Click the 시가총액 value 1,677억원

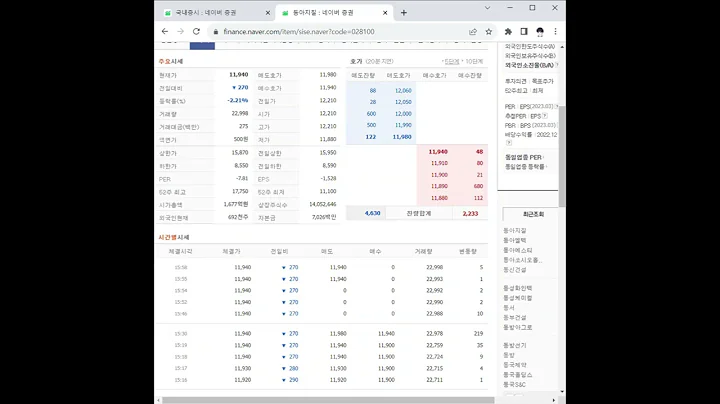pos(236,204)
